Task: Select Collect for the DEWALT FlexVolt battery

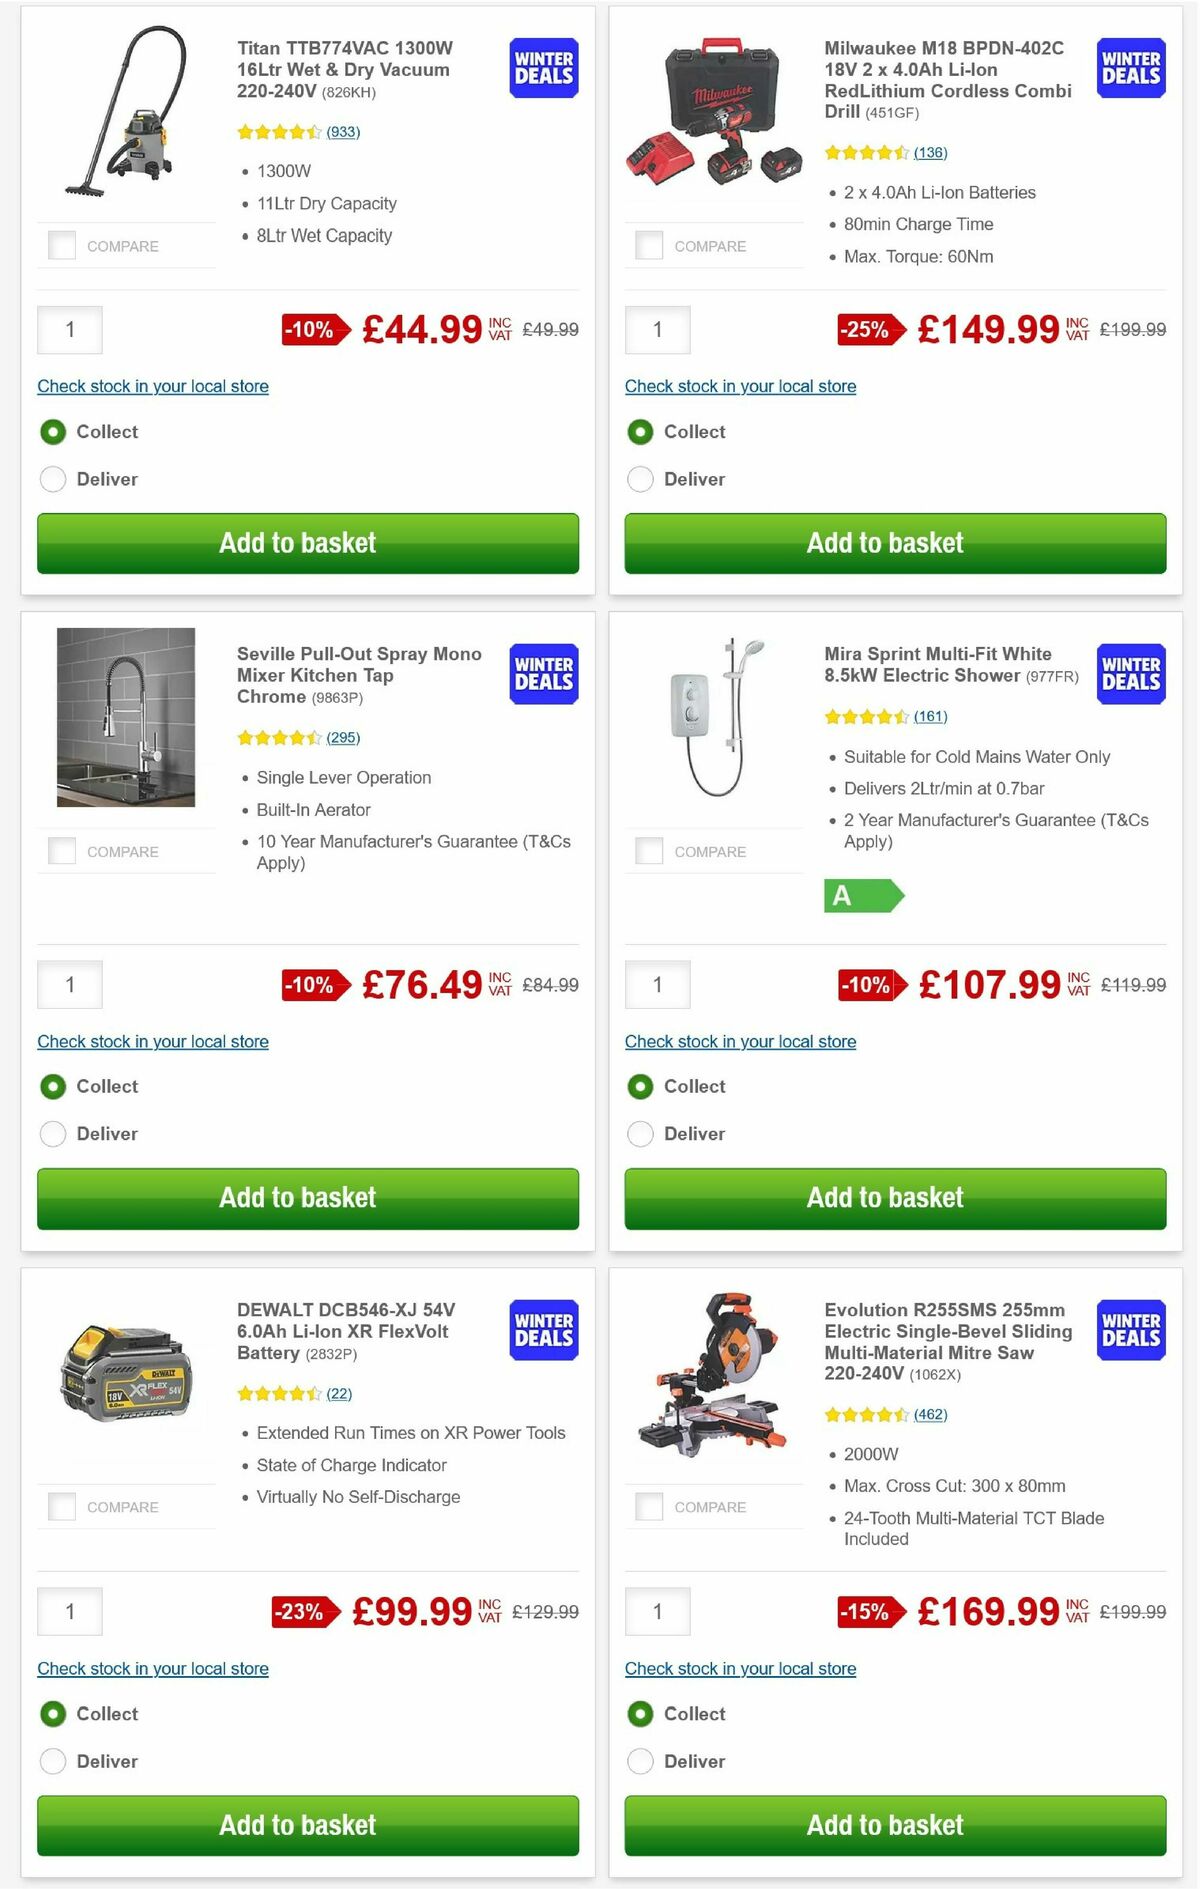Action: (53, 1713)
